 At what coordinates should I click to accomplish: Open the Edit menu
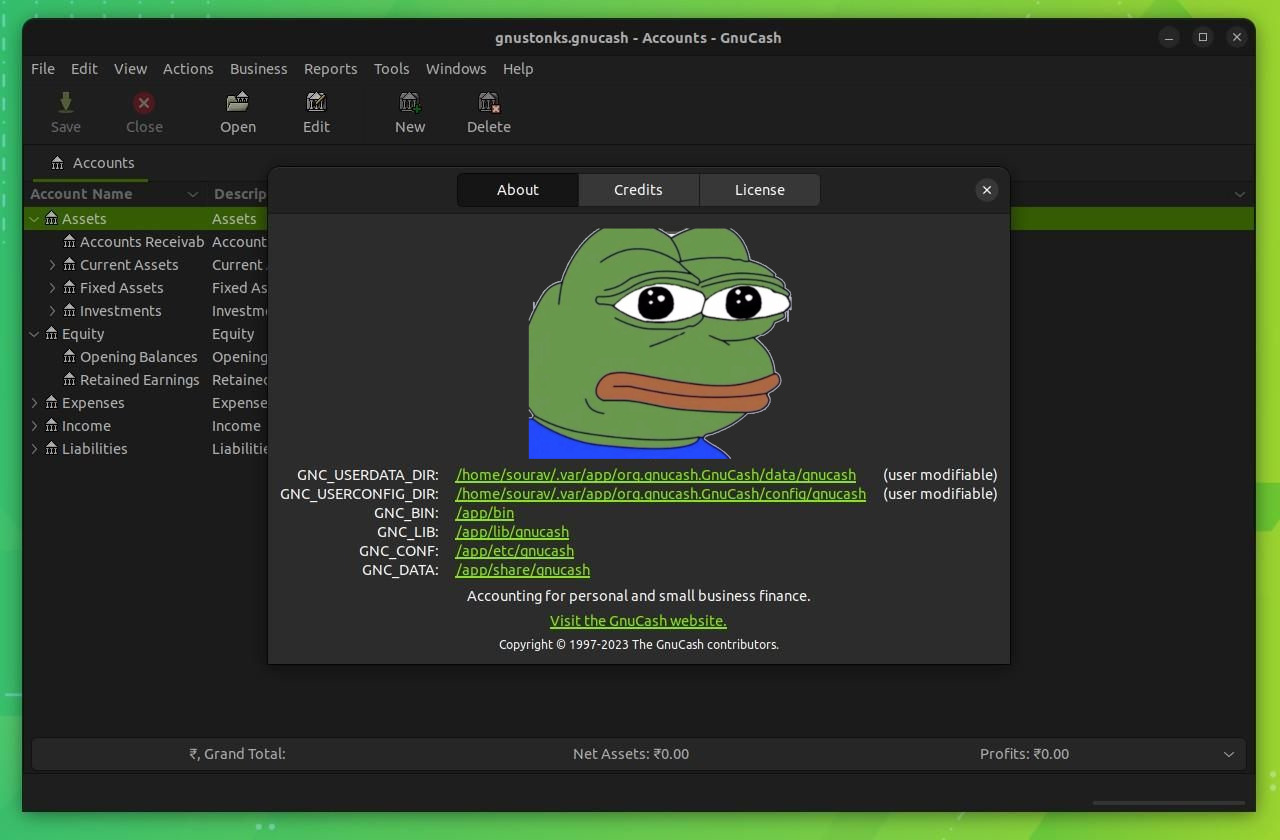(84, 69)
